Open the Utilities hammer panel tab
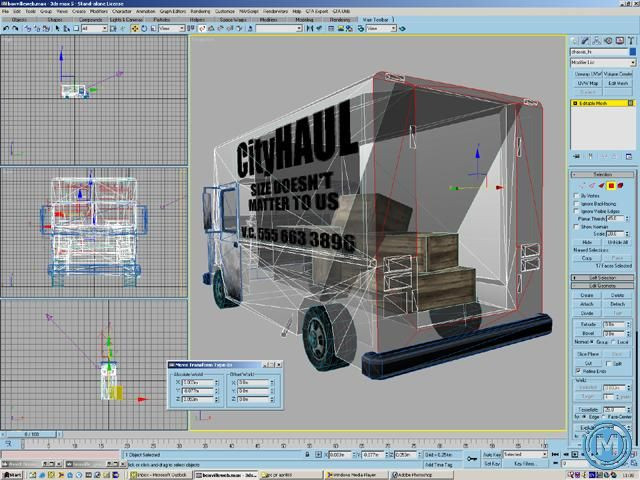The width and height of the screenshot is (640, 480). pyautogui.click(x=631, y=40)
